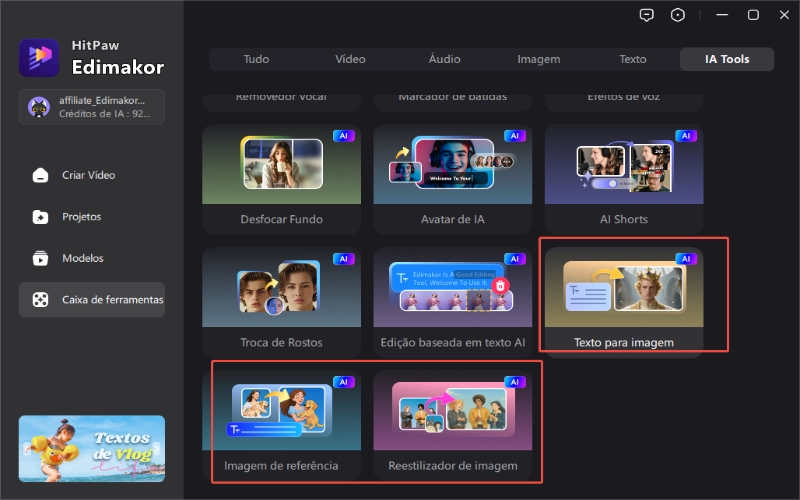Select Caixa de ferramentas menu item
Image resolution: width=800 pixels, height=500 pixels.
(x=92, y=299)
